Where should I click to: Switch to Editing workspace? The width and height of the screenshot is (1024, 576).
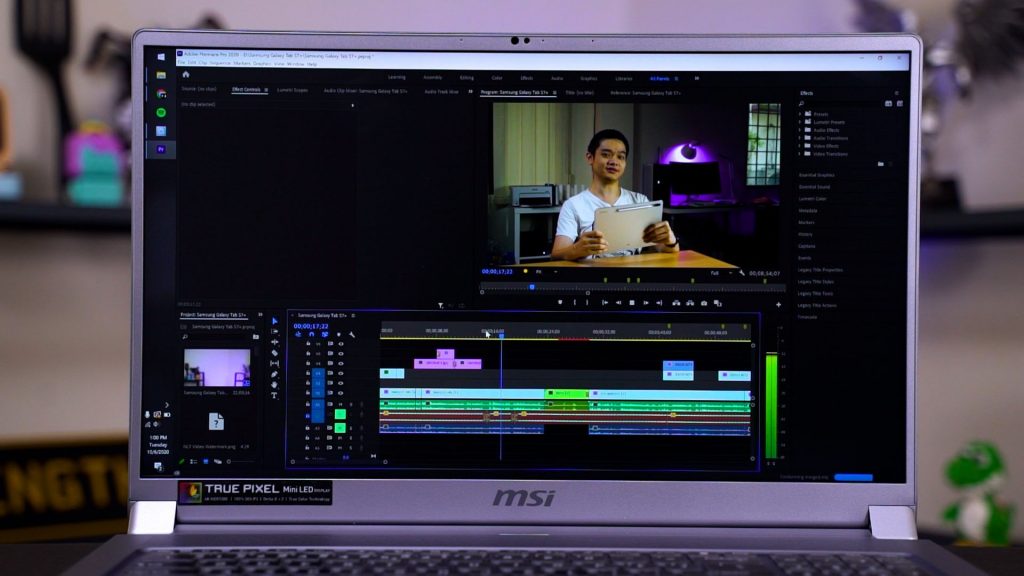pos(466,78)
